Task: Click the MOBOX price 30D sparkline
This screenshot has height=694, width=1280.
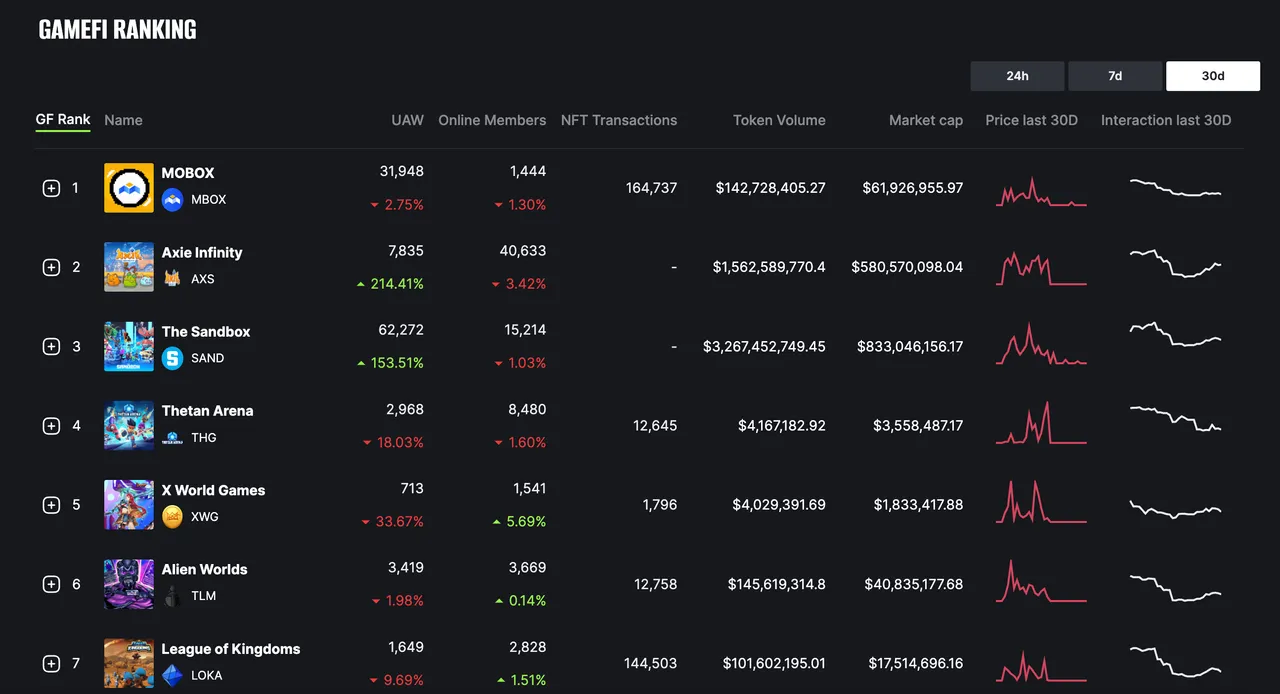Action: (1041, 192)
